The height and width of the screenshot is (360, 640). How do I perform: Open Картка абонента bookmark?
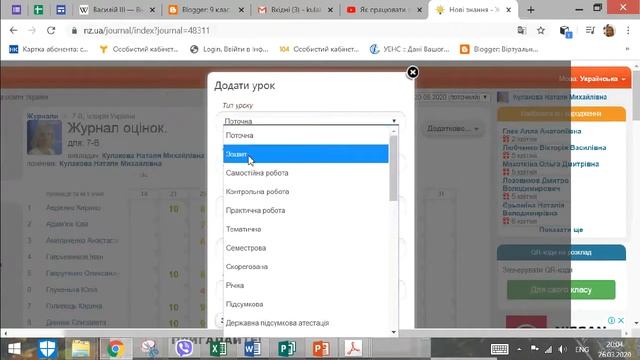click(x=48, y=49)
